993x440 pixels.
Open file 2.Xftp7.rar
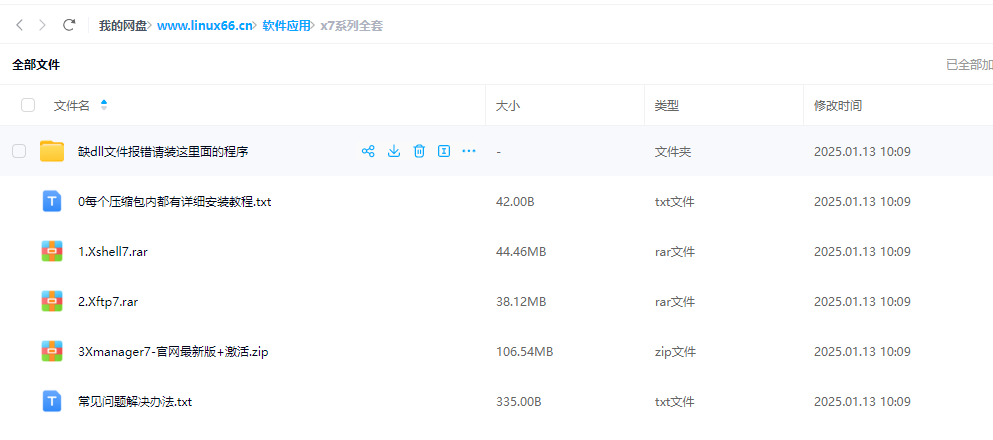point(108,302)
